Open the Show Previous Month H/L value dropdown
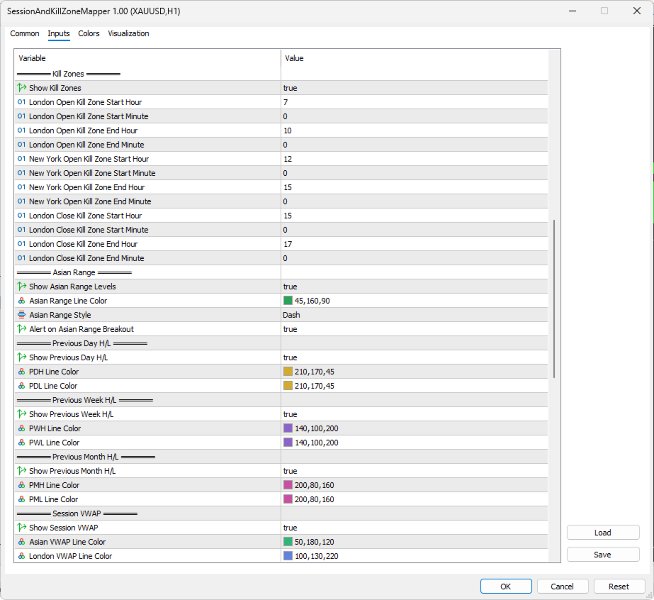The image size is (654, 600). 414,471
